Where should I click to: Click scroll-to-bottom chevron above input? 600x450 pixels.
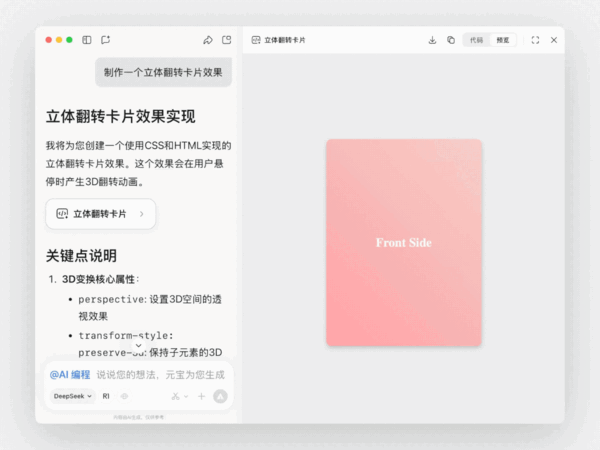point(138,345)
